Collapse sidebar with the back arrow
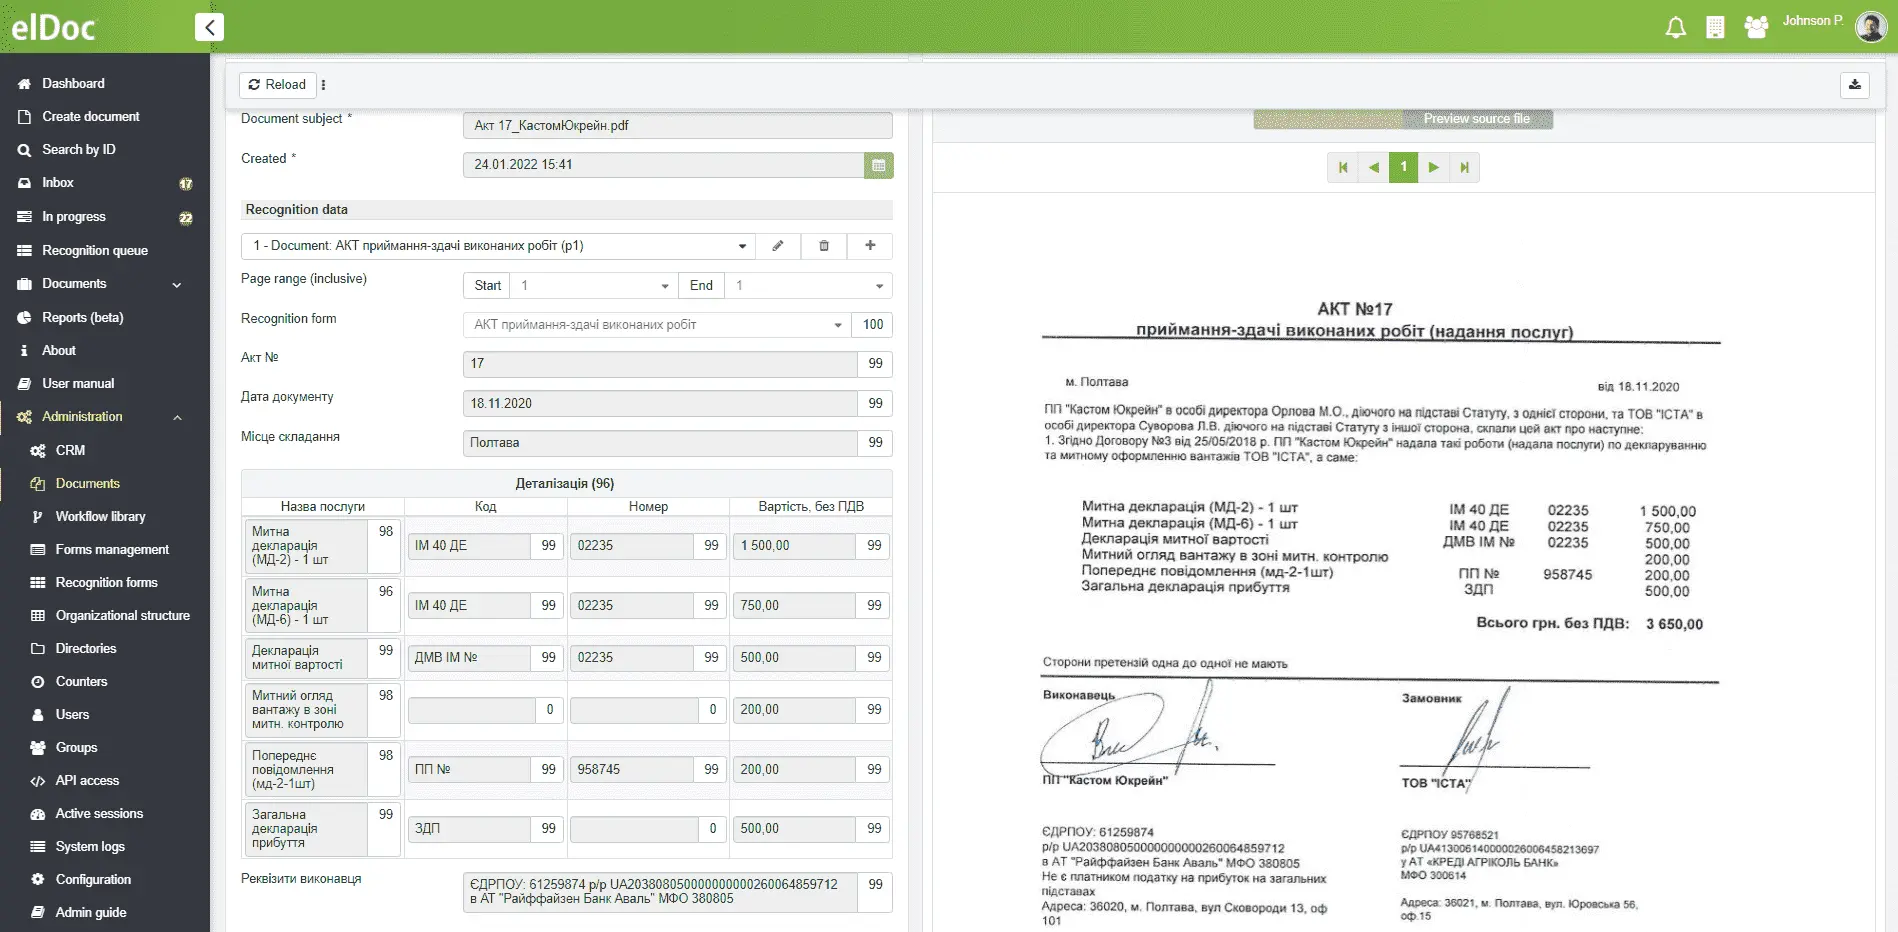Viewport: 1898px width, 932px height. pyautogui.click(x=209, y=27)
